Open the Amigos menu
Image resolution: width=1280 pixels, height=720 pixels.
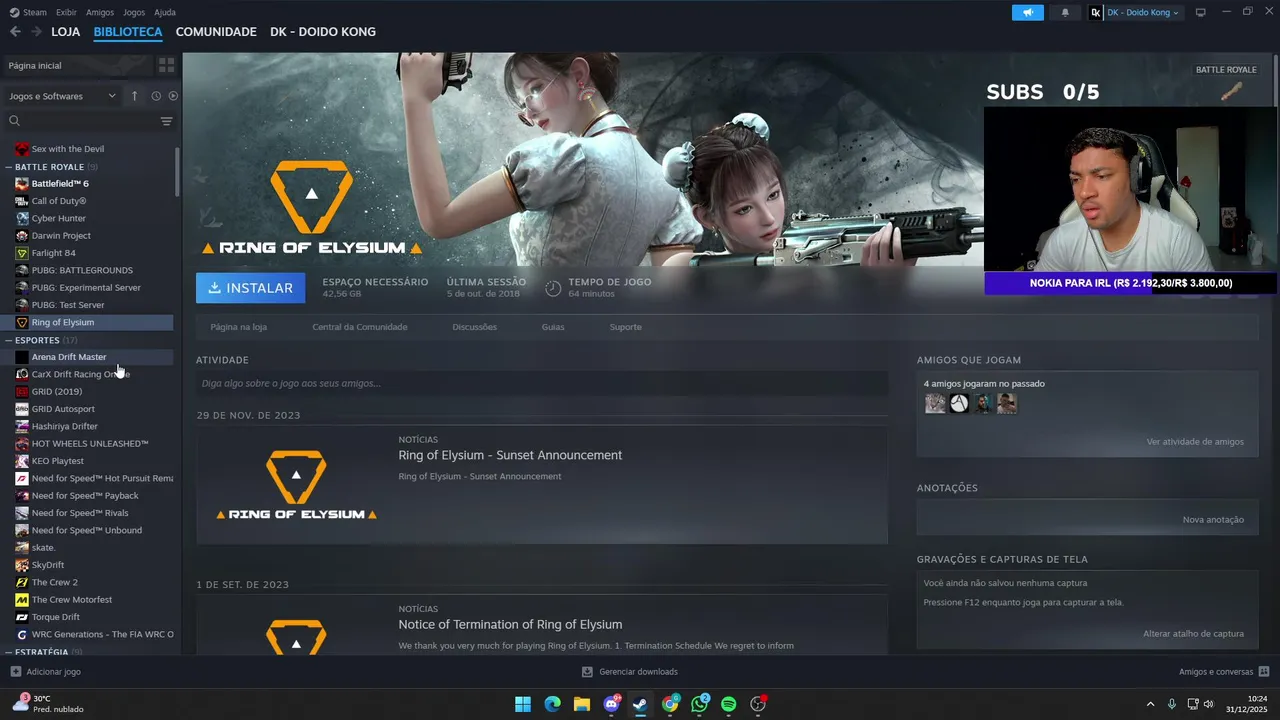coord(100,12)
